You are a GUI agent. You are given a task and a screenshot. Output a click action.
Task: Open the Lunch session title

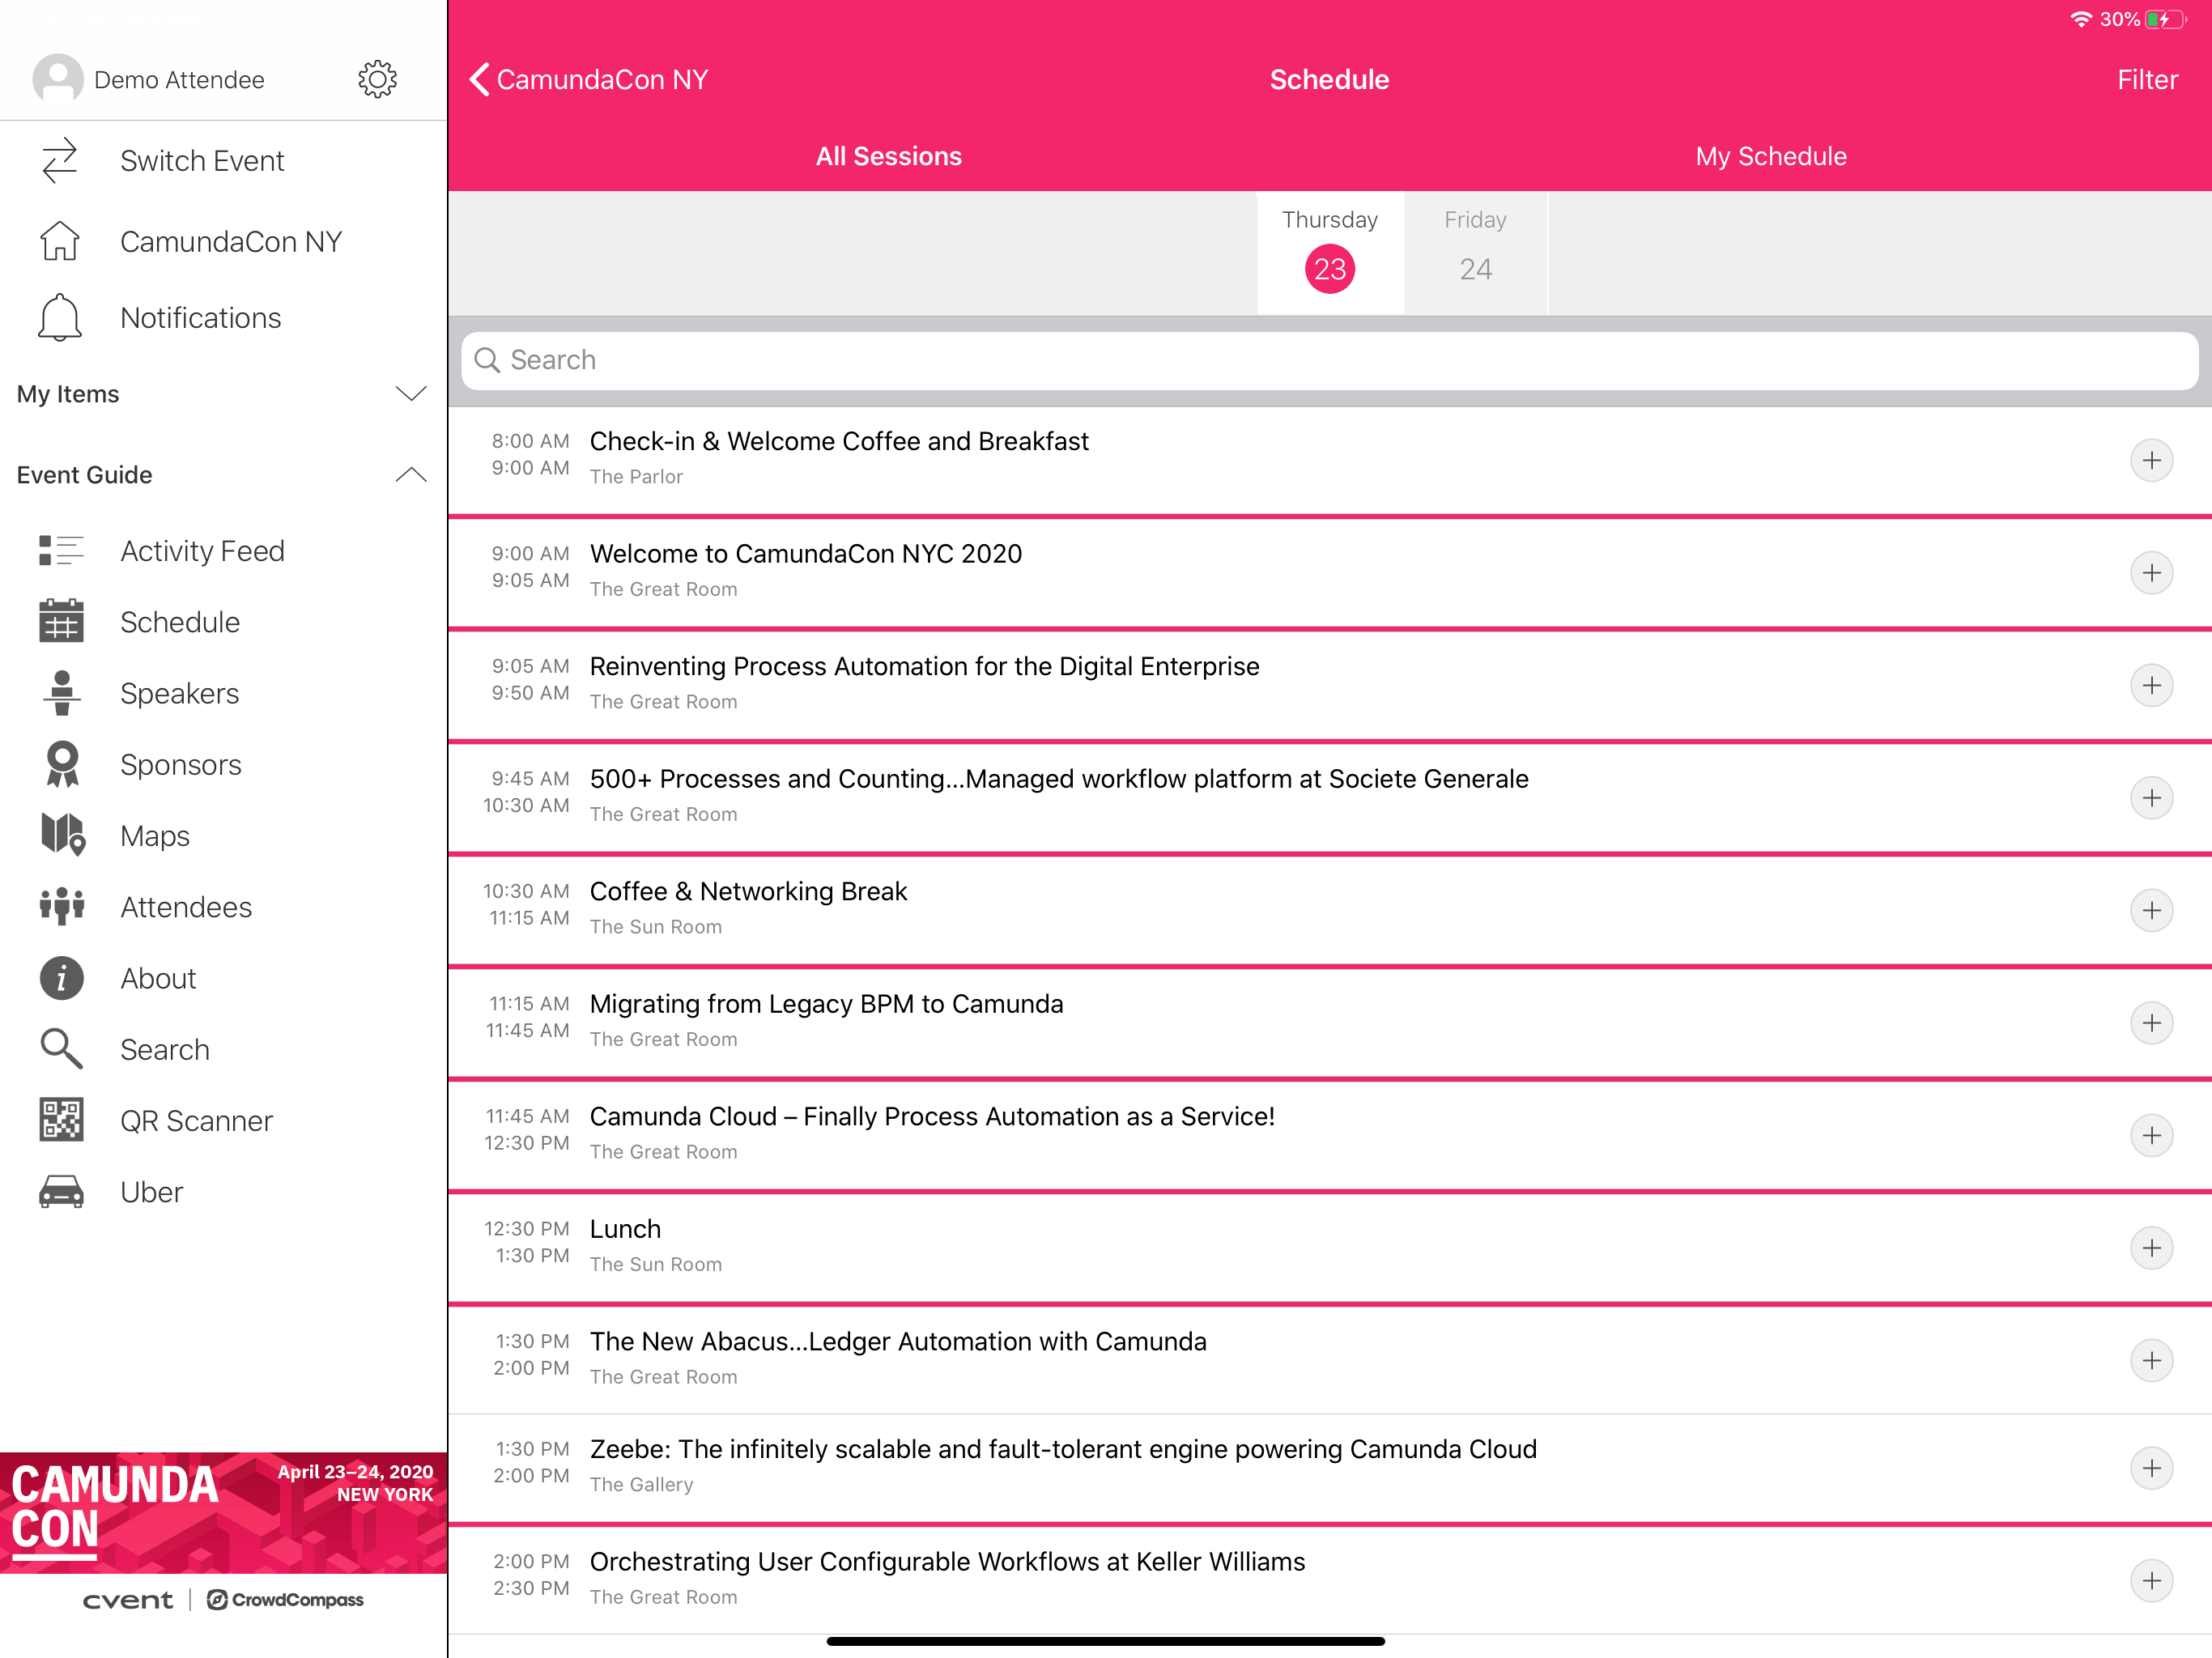pos(625,1229)
